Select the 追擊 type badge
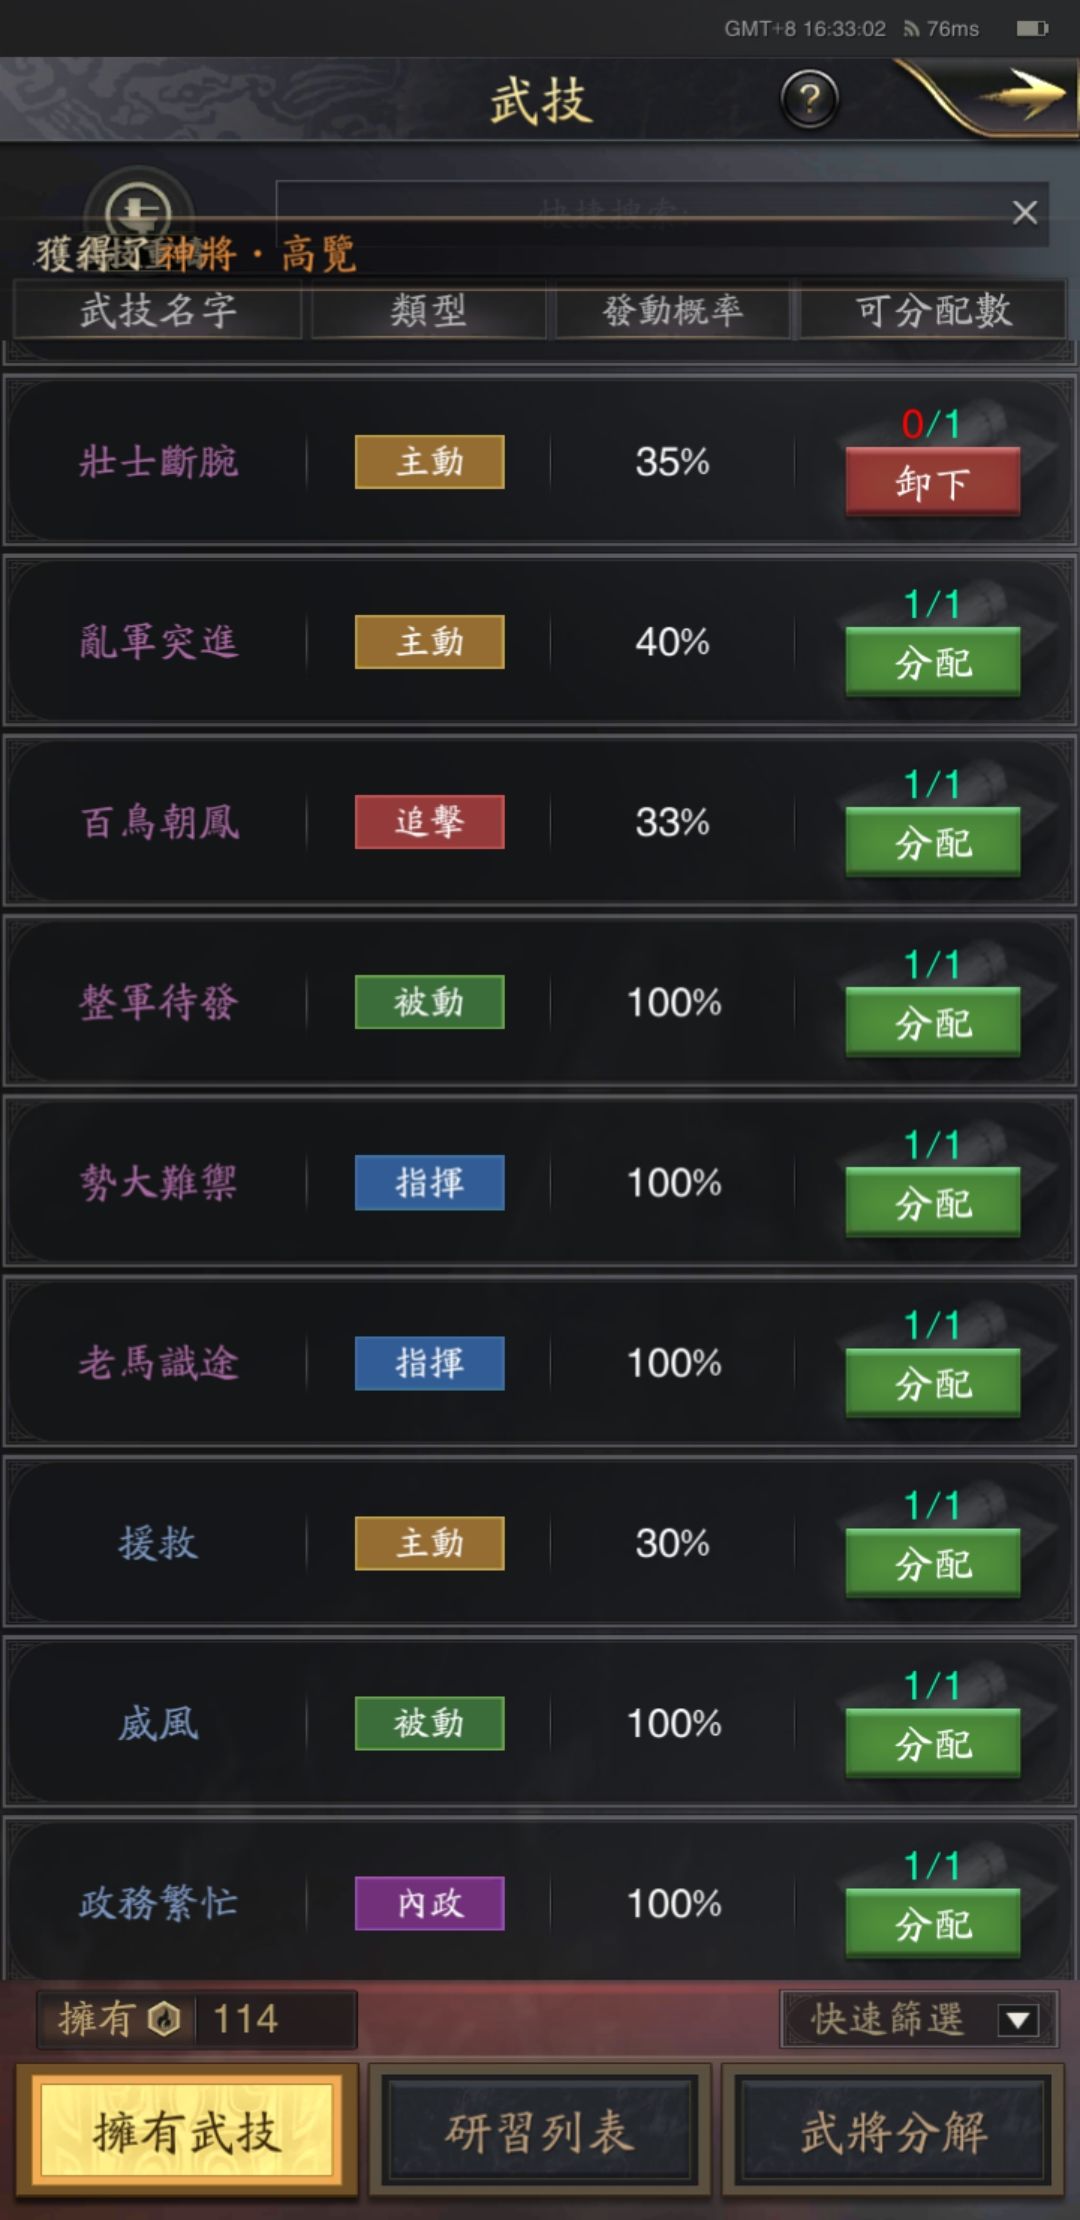 (x=429, y=822)
